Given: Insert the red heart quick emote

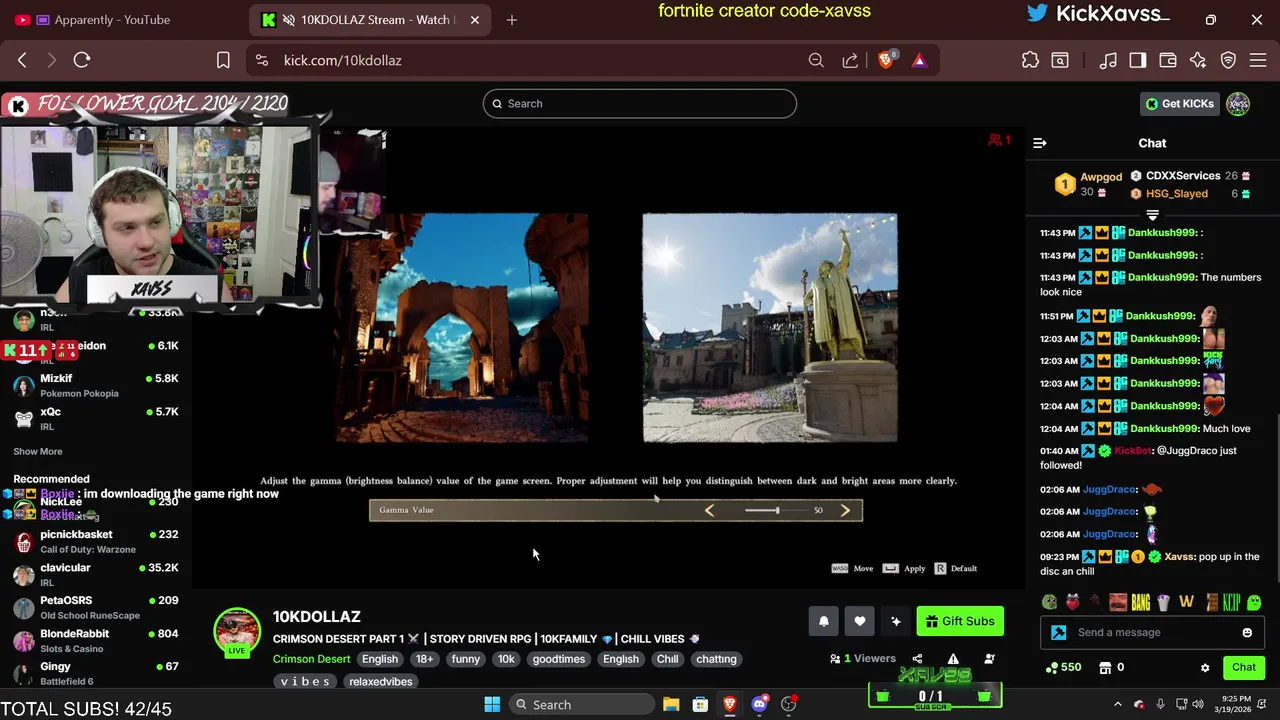Looking at the screenshot, I should tap(1073, 602).
